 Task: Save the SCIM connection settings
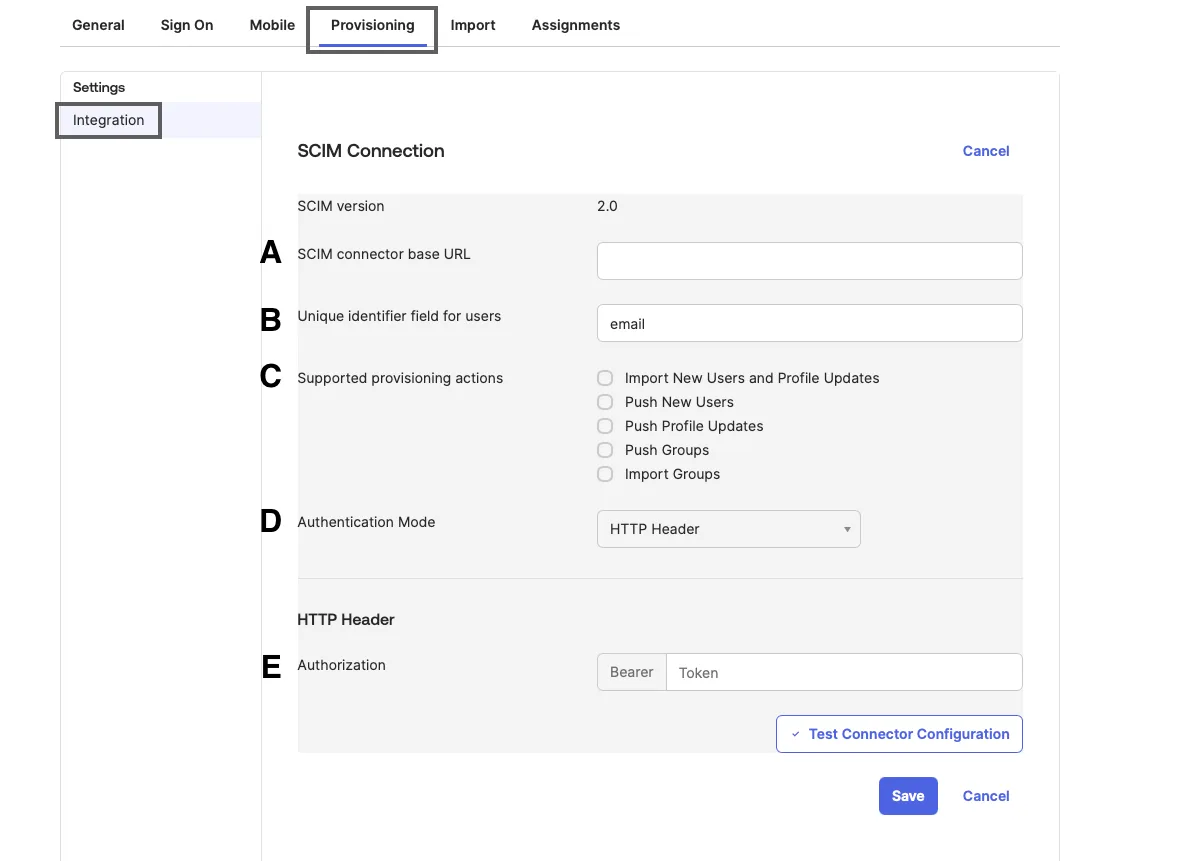908,795
